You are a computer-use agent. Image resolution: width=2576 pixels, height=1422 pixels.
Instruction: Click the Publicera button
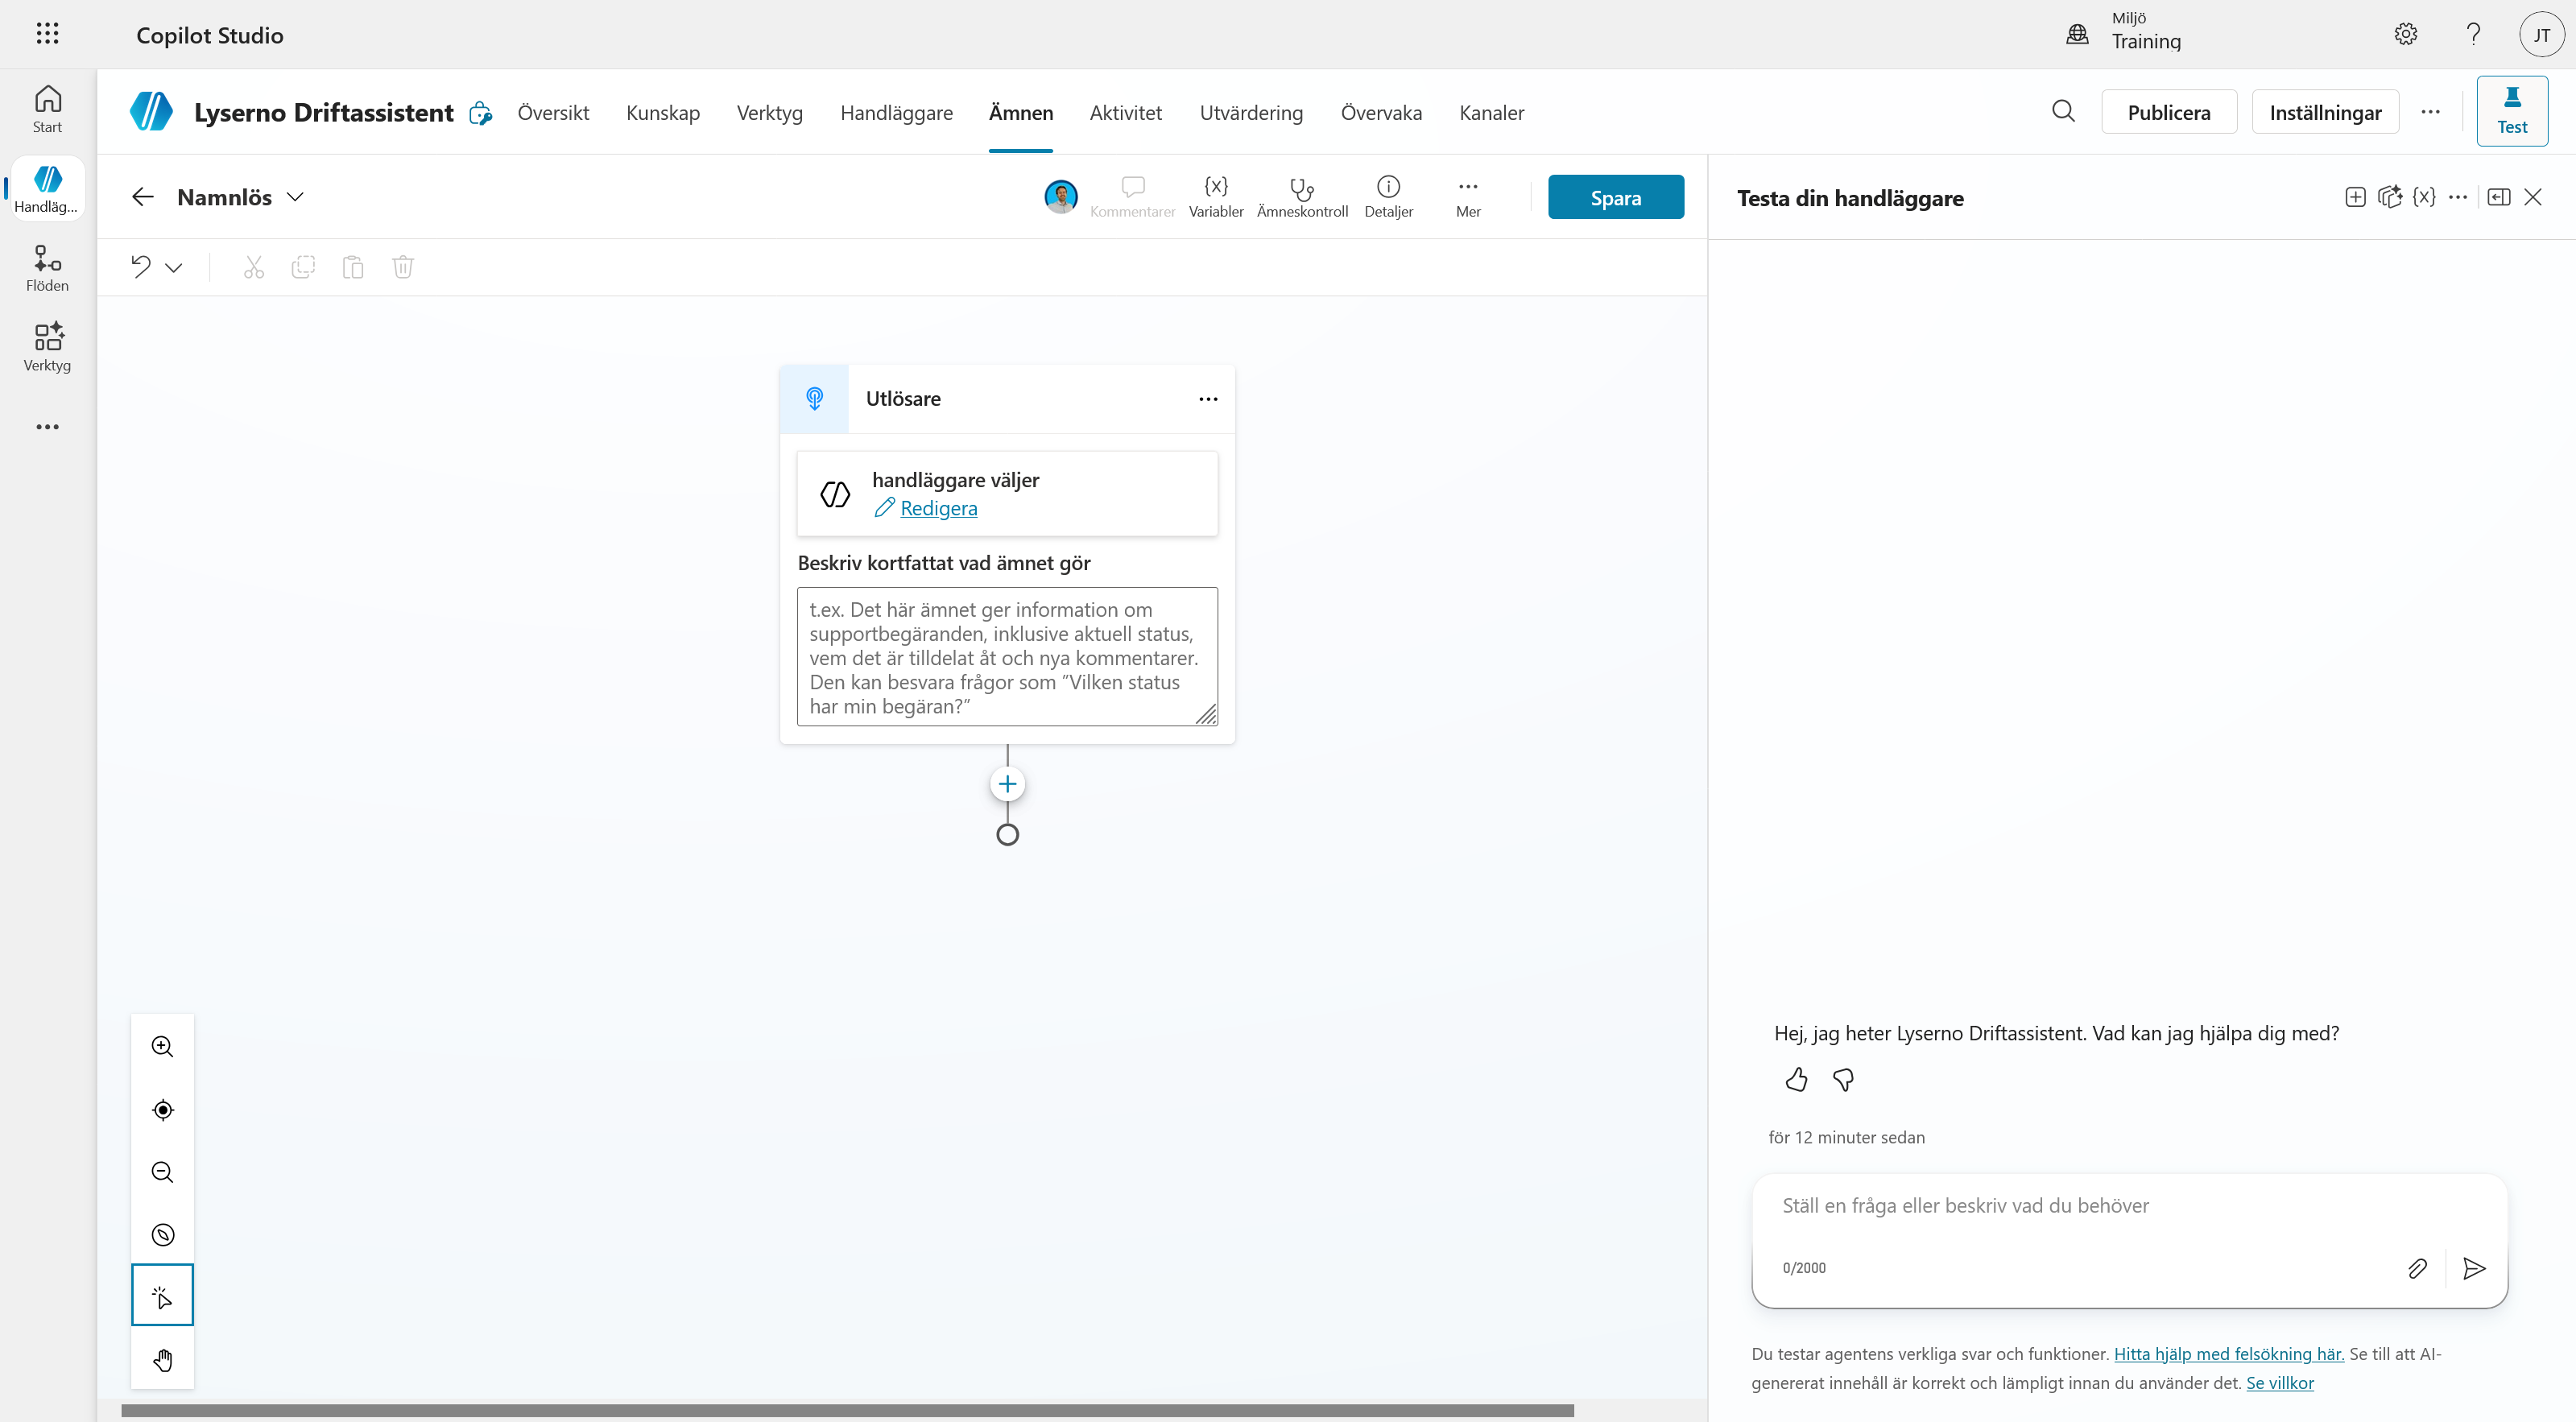pyautogui.click(x=2168, y=112)
